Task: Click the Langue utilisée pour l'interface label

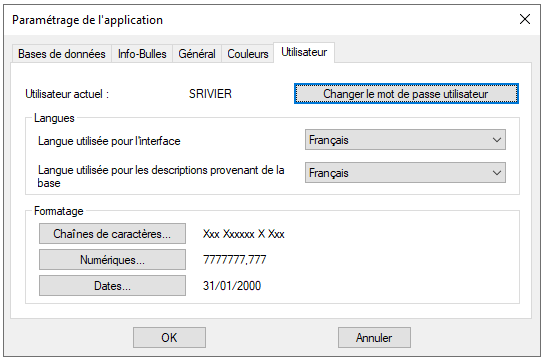Action: (x=109, y=141)
